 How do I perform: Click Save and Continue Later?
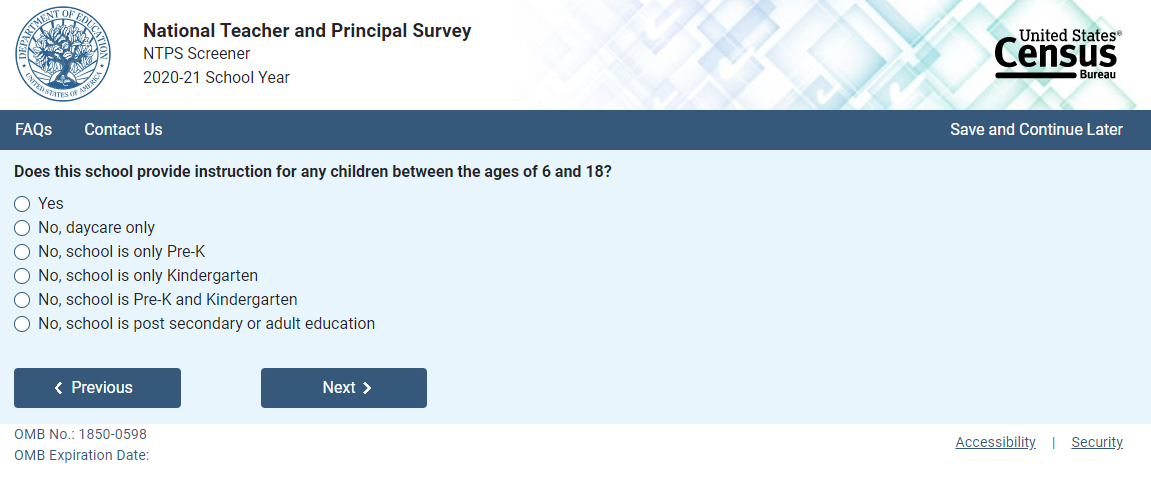tap(1036, 130)
